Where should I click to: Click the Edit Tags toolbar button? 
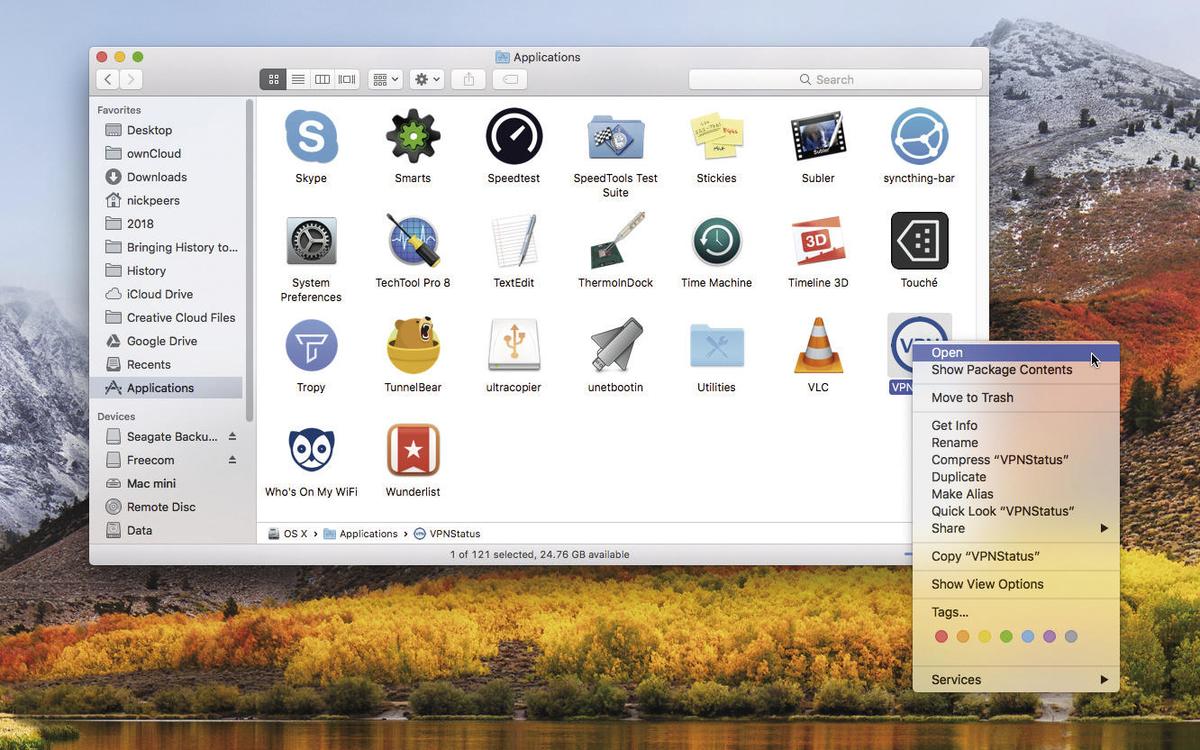tap(510, 79)
